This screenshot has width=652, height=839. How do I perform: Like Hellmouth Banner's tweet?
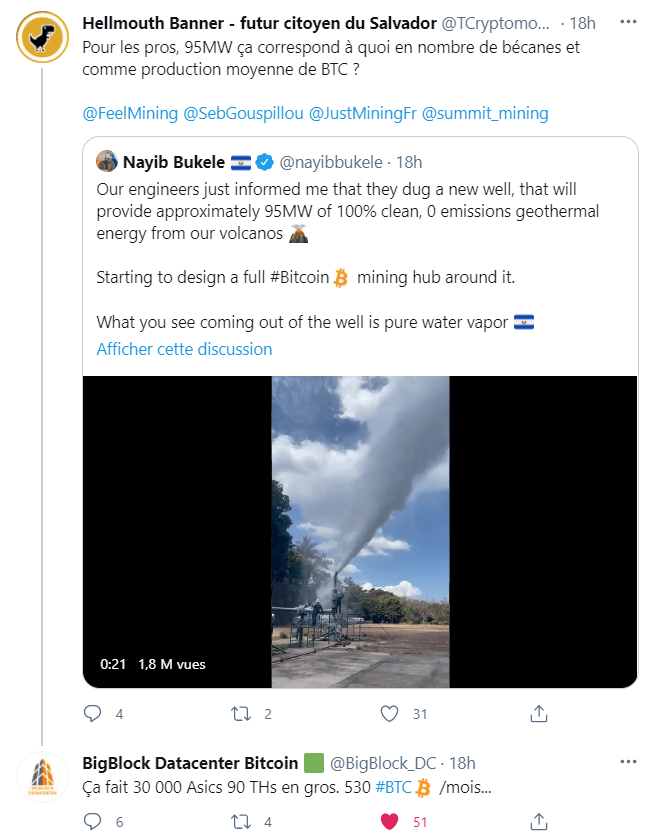tap(391, 714)
